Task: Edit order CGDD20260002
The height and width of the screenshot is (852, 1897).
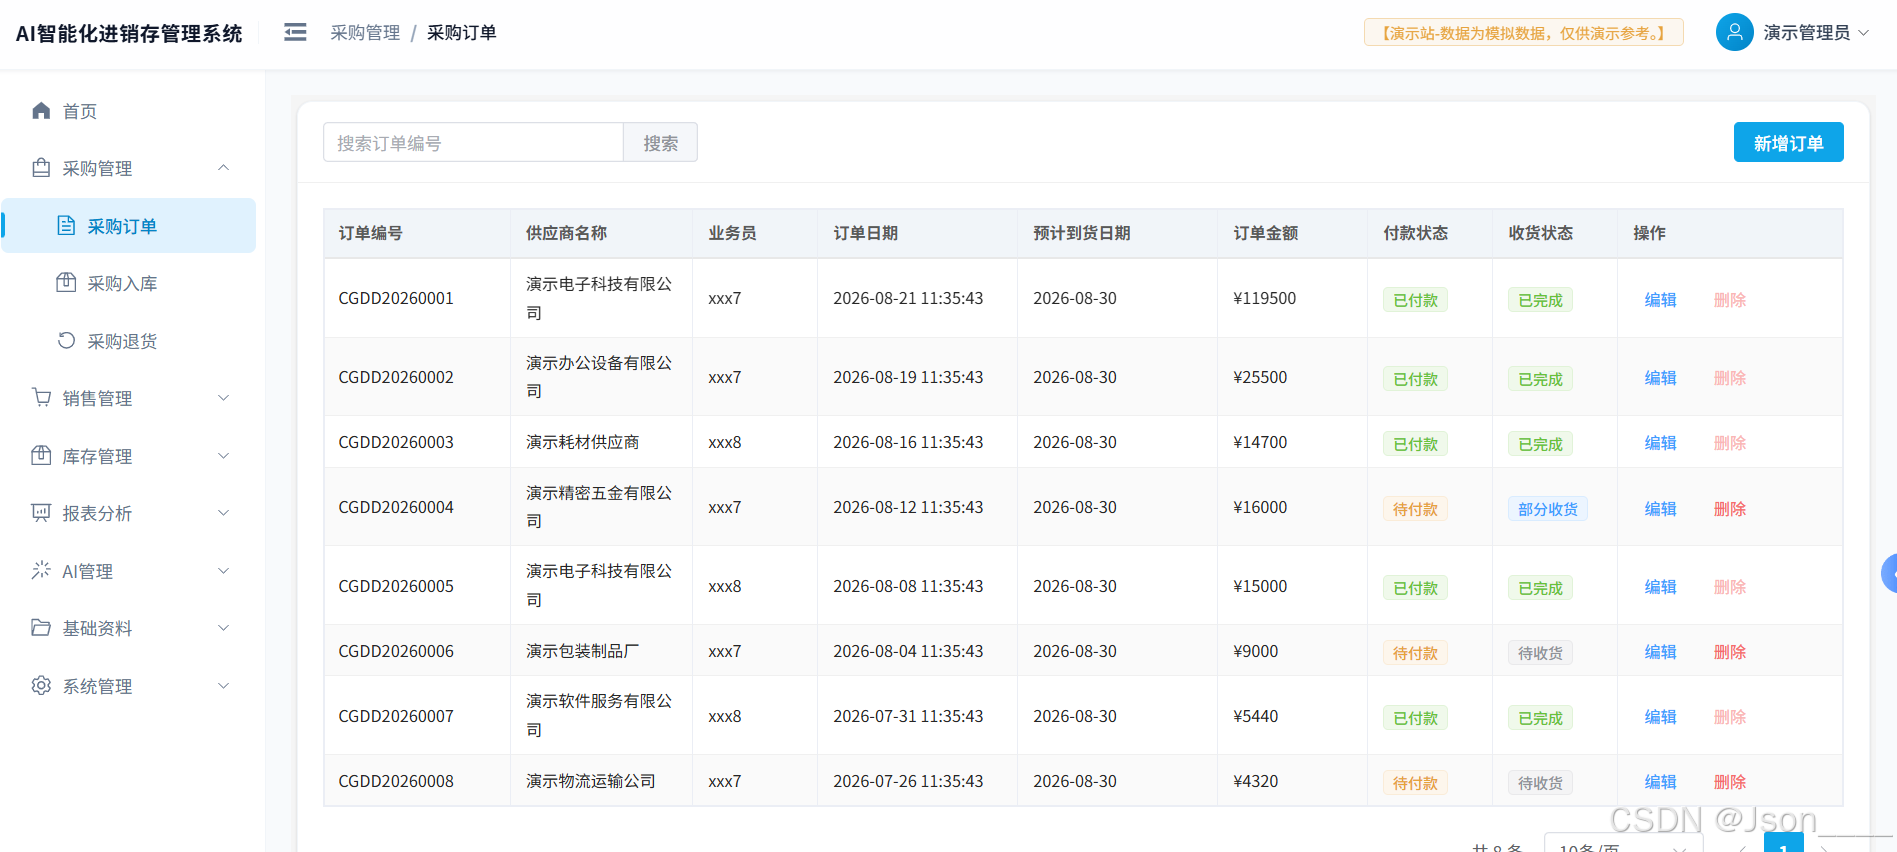Action: click(1660, 378)
